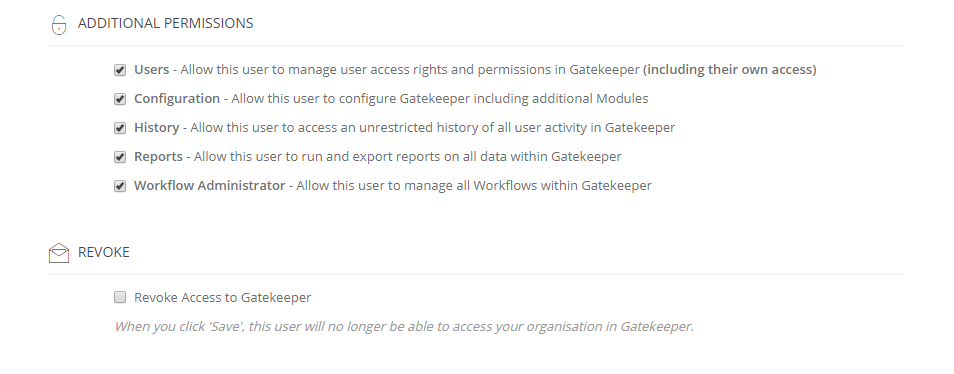954x374 pixels.
Task: Click the Additional Permissions section heading
Action: (165, 23)
